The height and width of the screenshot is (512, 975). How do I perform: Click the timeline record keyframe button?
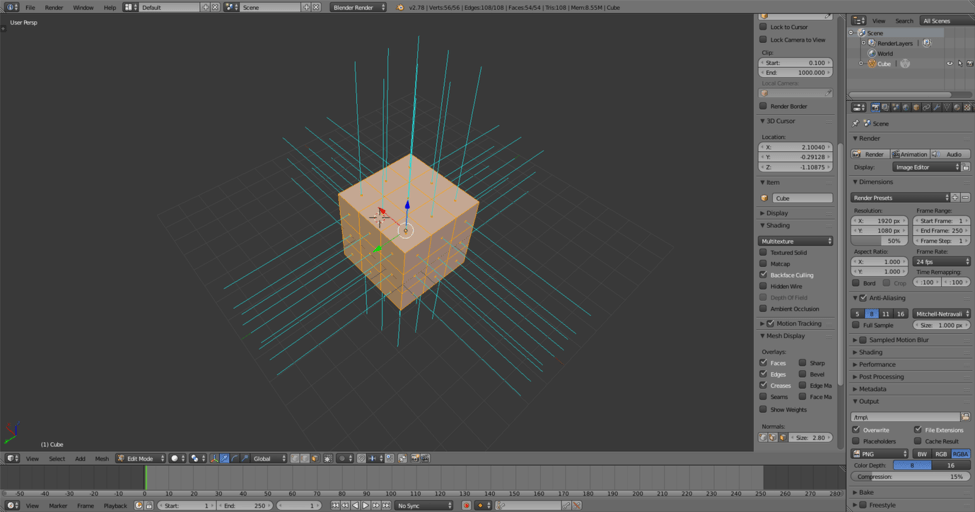click(466, 506)
